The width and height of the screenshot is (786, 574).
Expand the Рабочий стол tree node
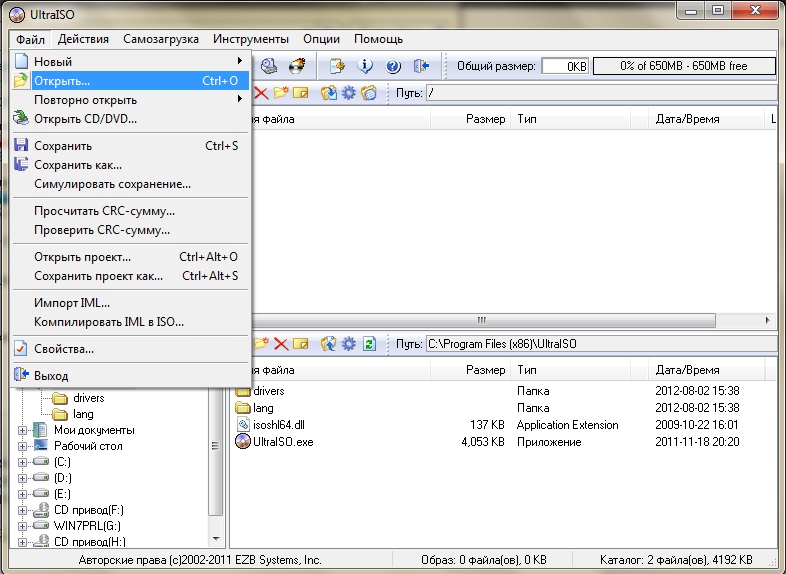[x=22, y=446]
